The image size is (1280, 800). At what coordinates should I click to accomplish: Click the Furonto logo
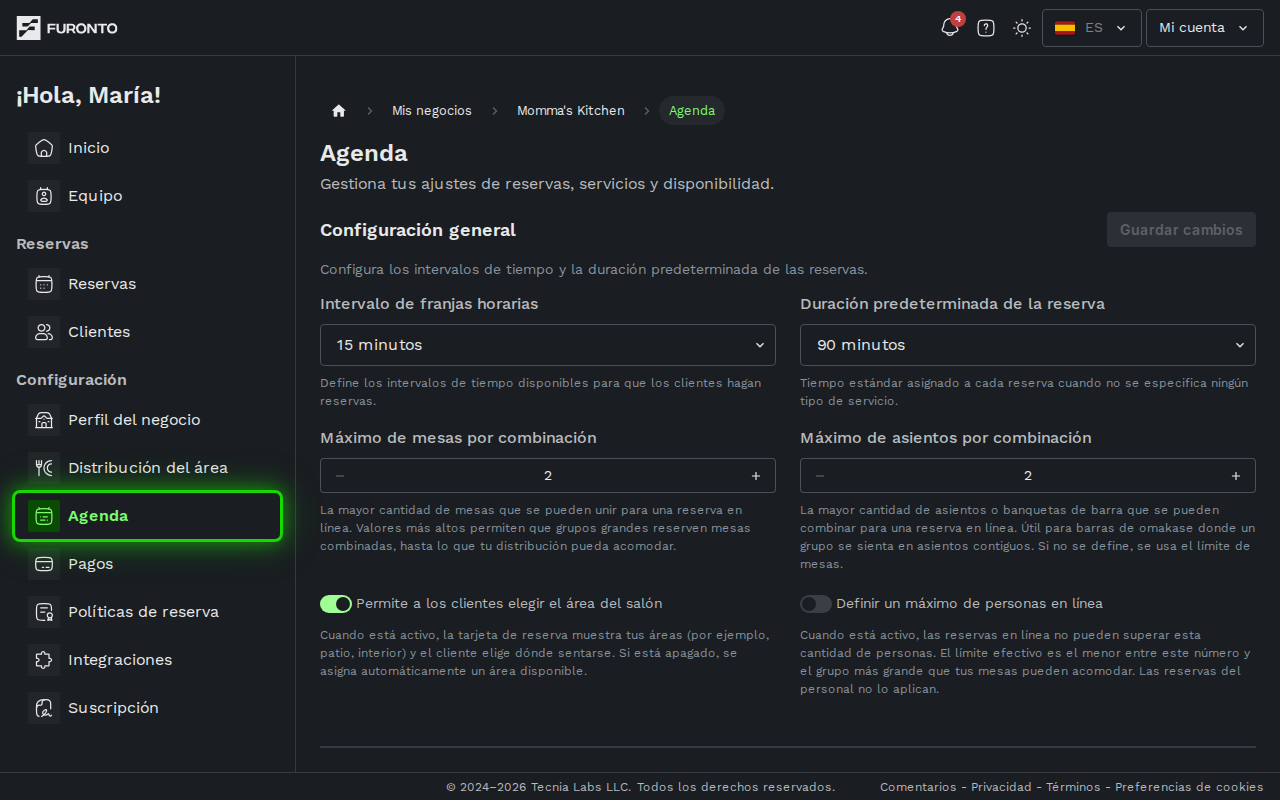[x=67, y=28]
